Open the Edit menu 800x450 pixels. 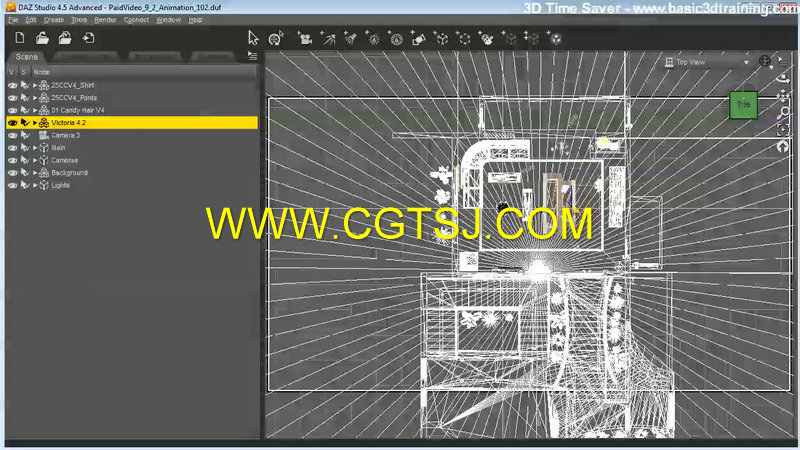tap(31, 20)
